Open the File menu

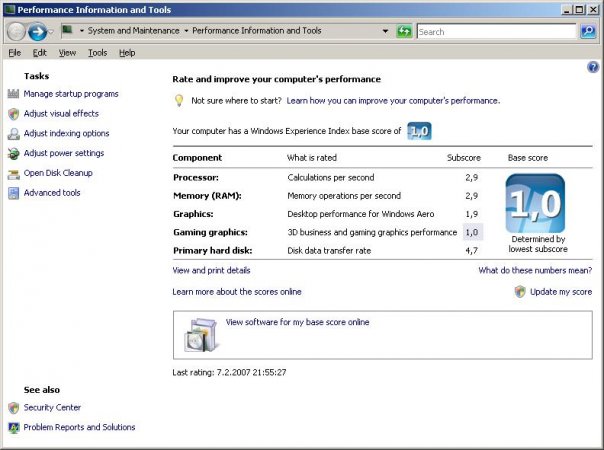pyautogui.click(x=15, y=53)
